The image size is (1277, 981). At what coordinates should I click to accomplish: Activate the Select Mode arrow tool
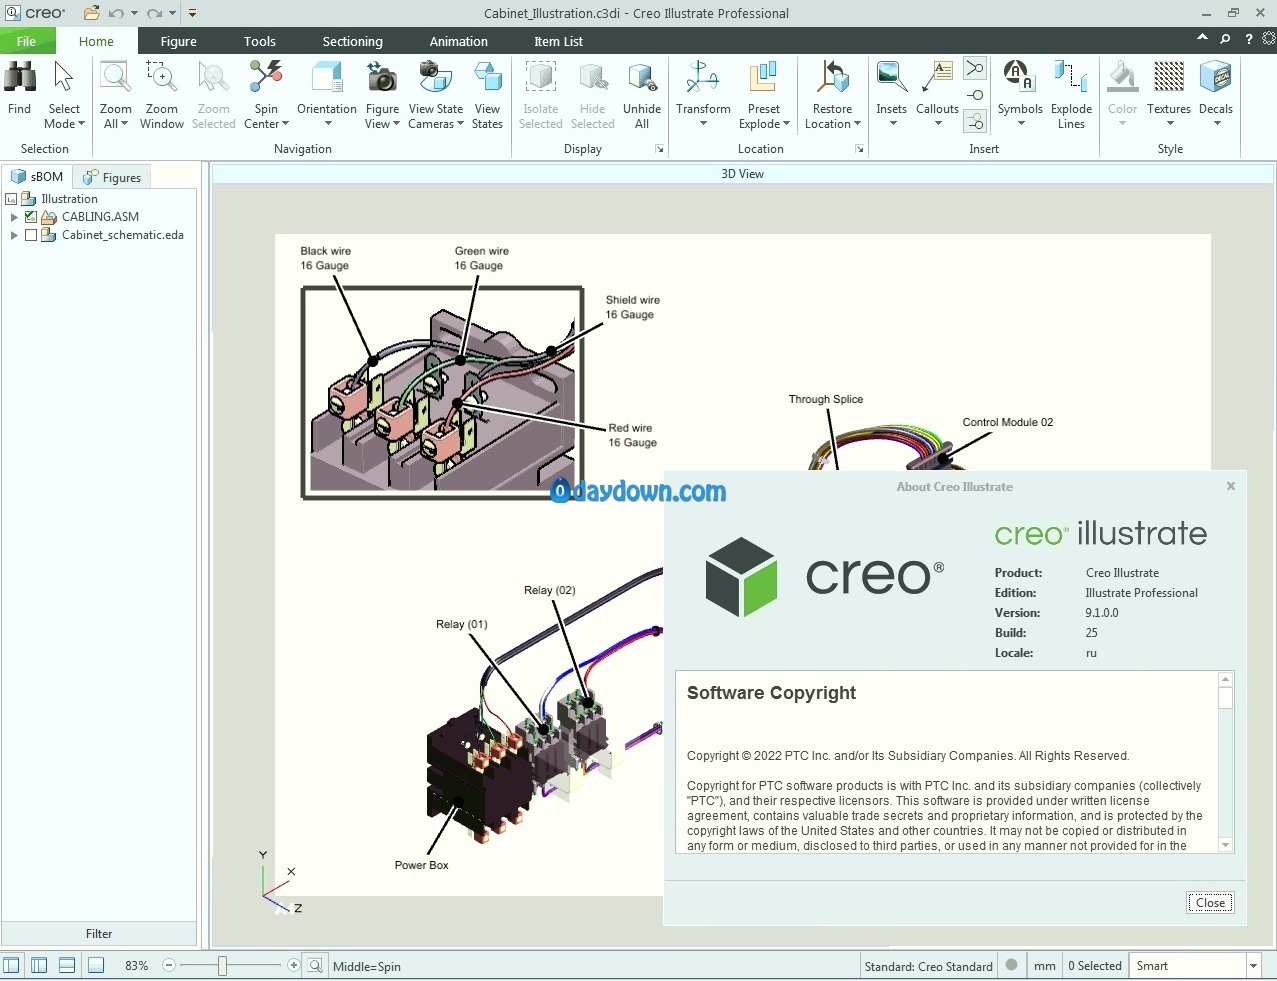pos(64,77)
